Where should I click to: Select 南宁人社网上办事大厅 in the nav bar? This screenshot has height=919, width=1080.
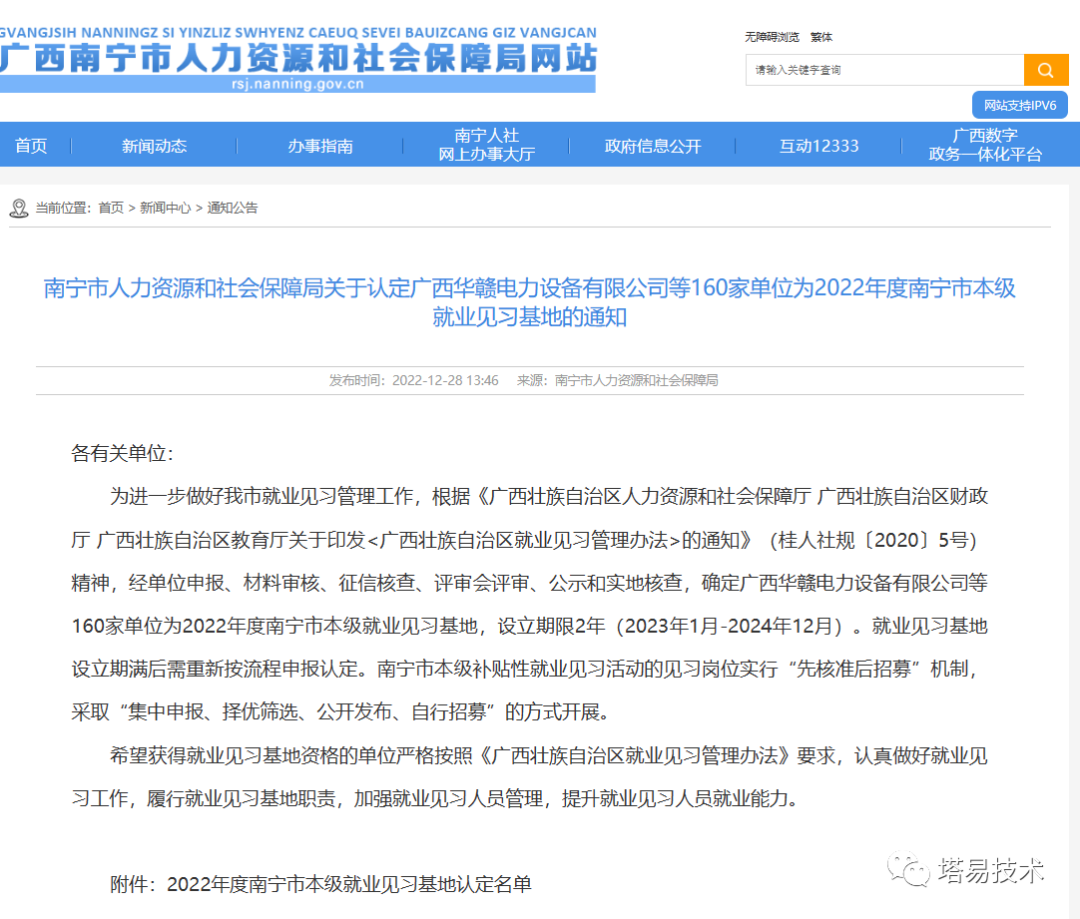[486, 145]
